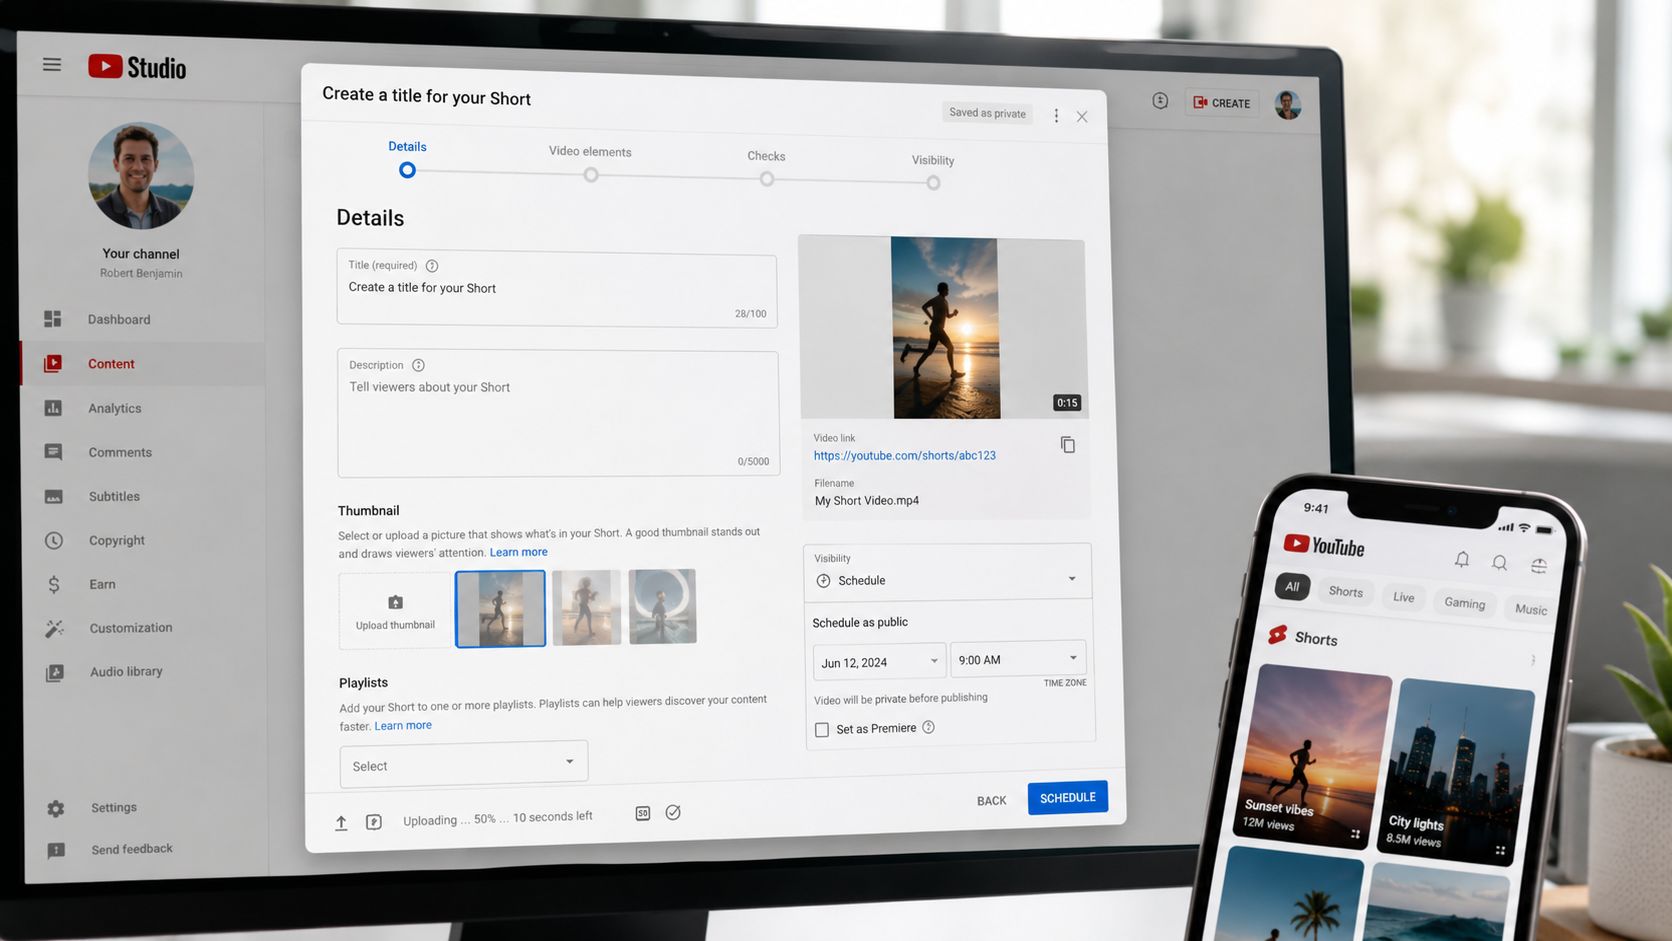Click the video preview of the runner

pyautogui.click(x=945, y=328)
